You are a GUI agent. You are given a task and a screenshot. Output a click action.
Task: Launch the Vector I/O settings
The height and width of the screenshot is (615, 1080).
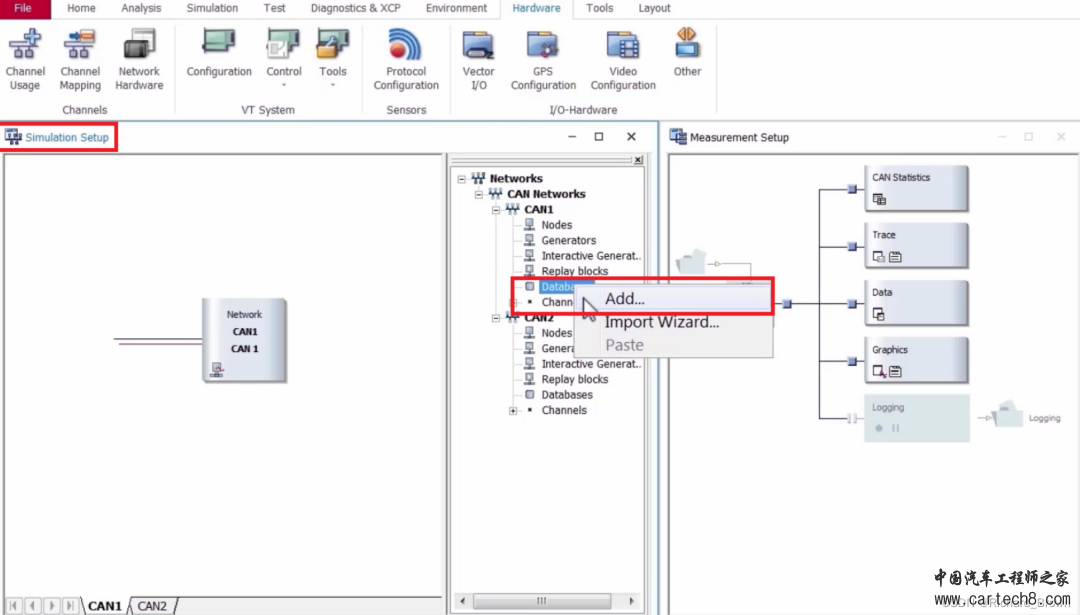point(478,60)
